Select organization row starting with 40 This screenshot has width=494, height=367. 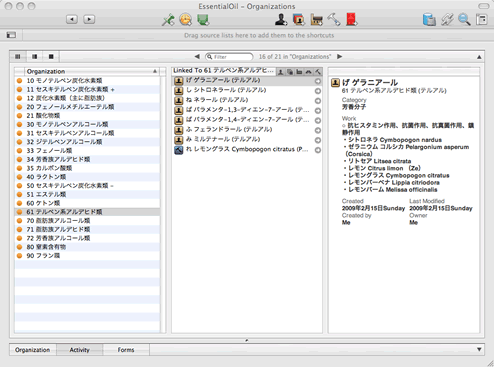click(x=87, y=177)
